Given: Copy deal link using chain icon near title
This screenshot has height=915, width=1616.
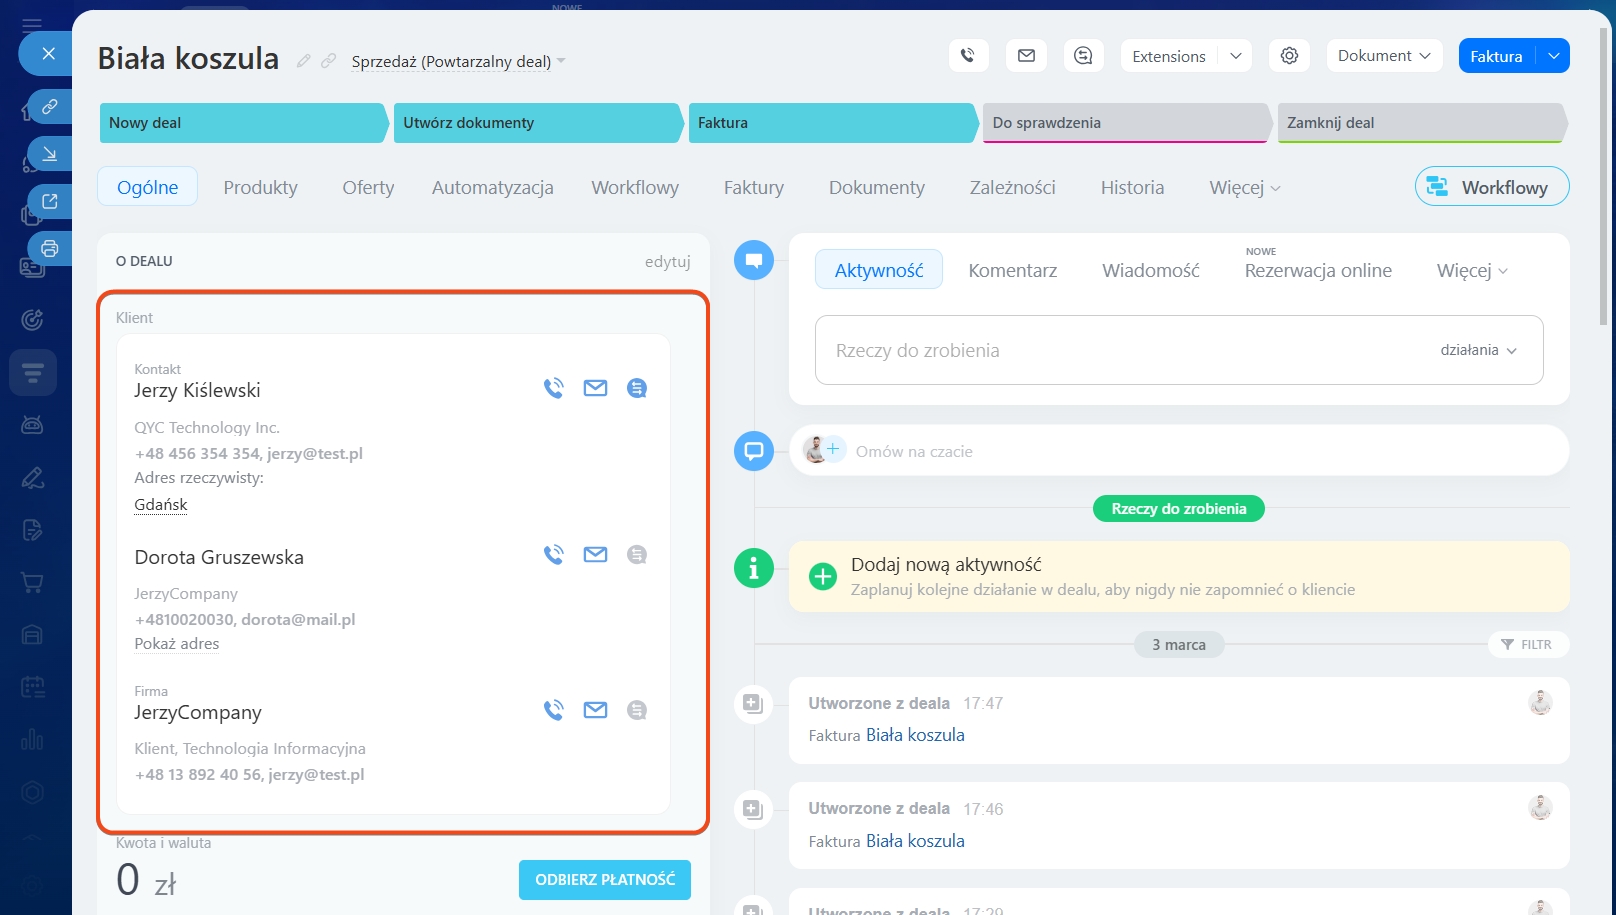Looking at the screenshot, I should [x=328, y=61].
